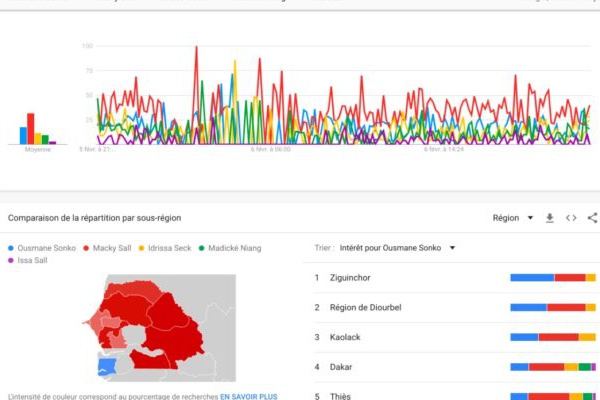Select the Région de Diourbel row

coord(455,307)
